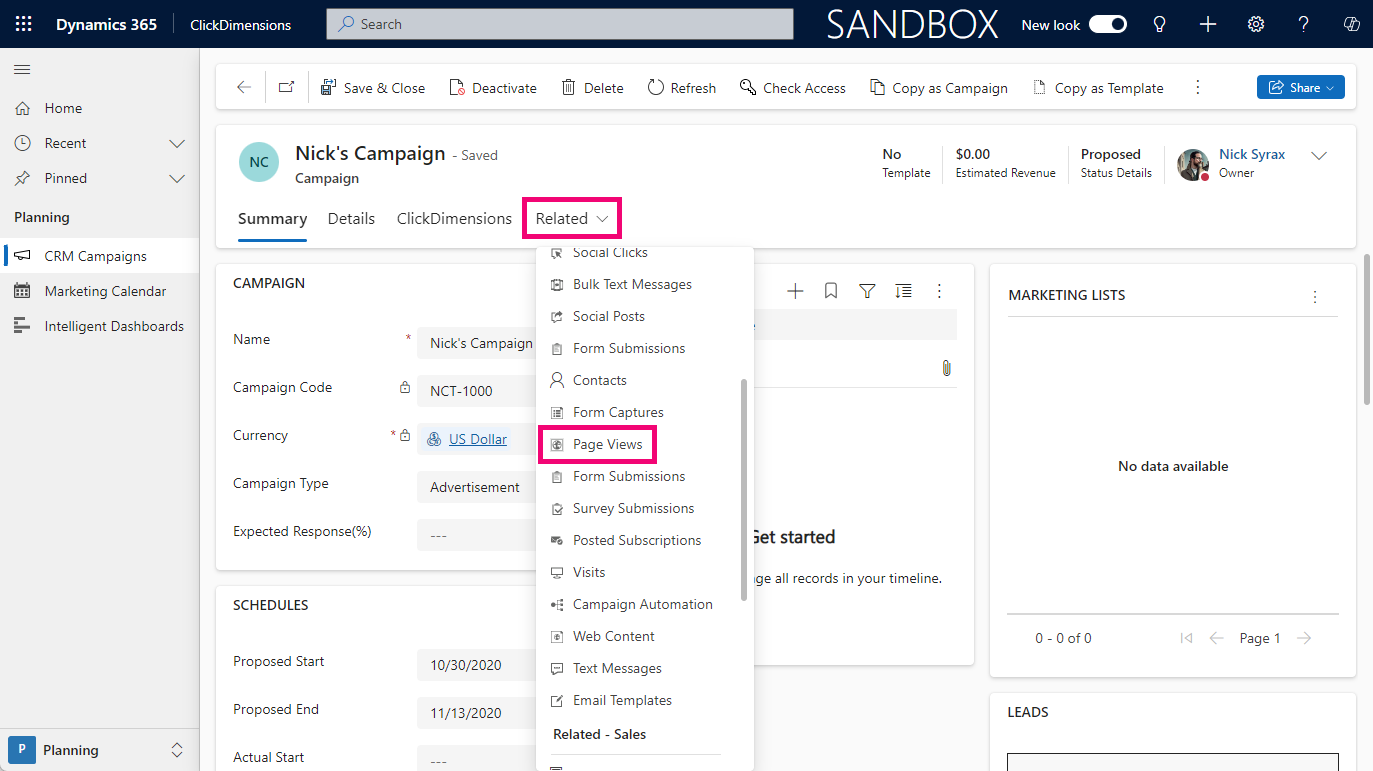The image size is (1373, 771).
Task: Open CRM Campaigns in the sidebar
Action: 99,256
